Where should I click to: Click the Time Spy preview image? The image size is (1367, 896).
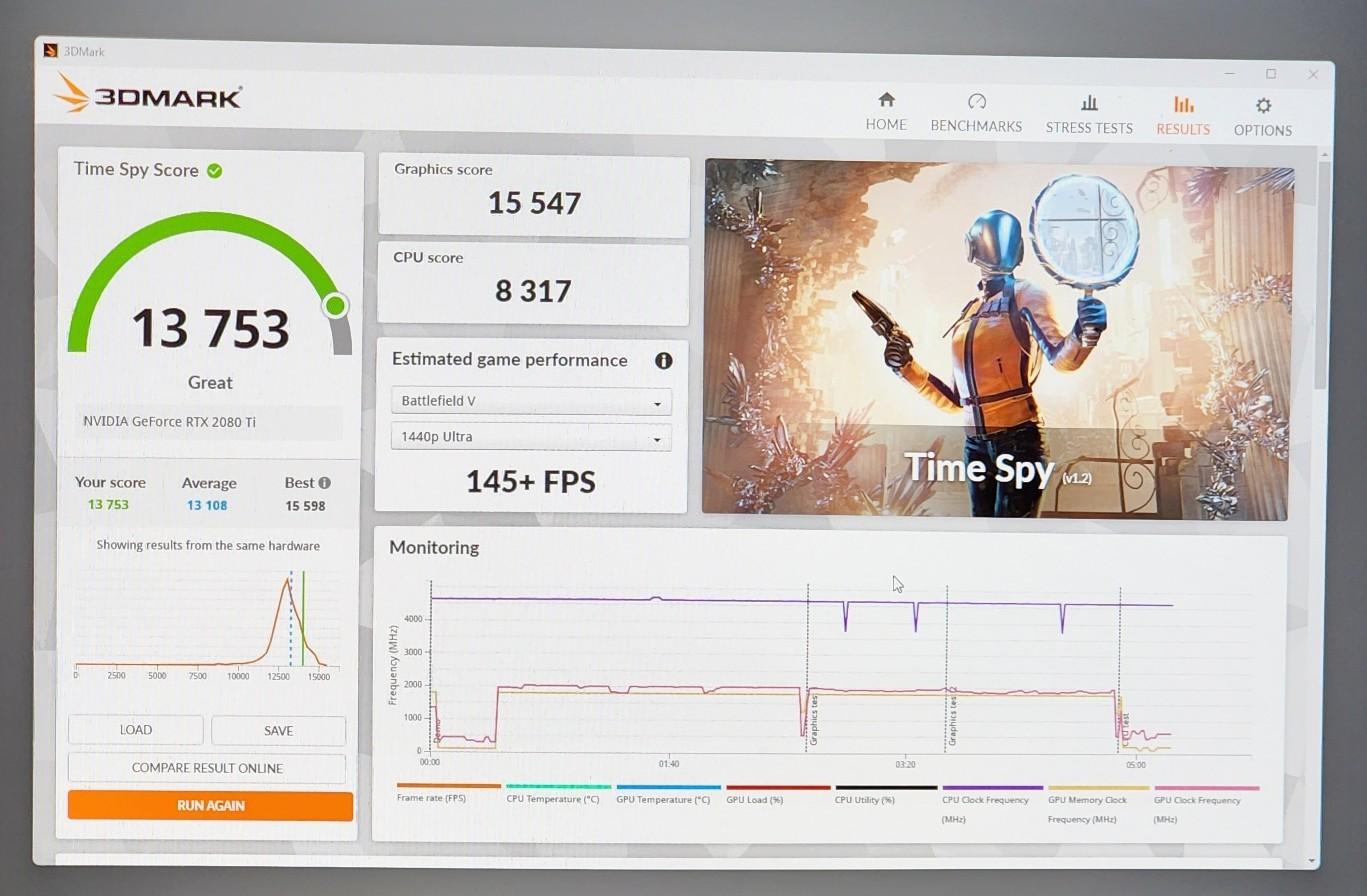[x=997, y=338]
